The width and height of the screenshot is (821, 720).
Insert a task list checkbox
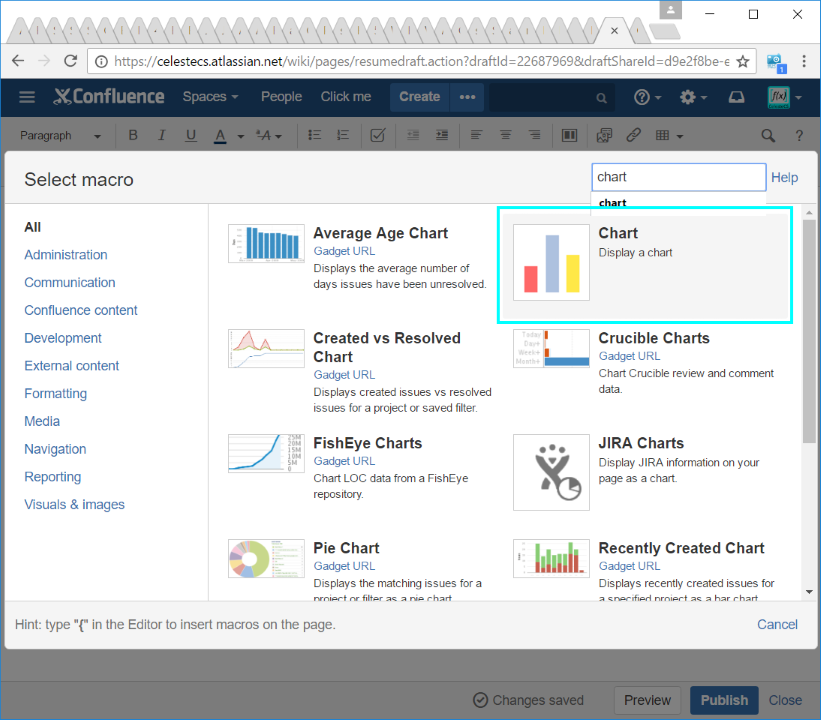click(x=378, y=136)
